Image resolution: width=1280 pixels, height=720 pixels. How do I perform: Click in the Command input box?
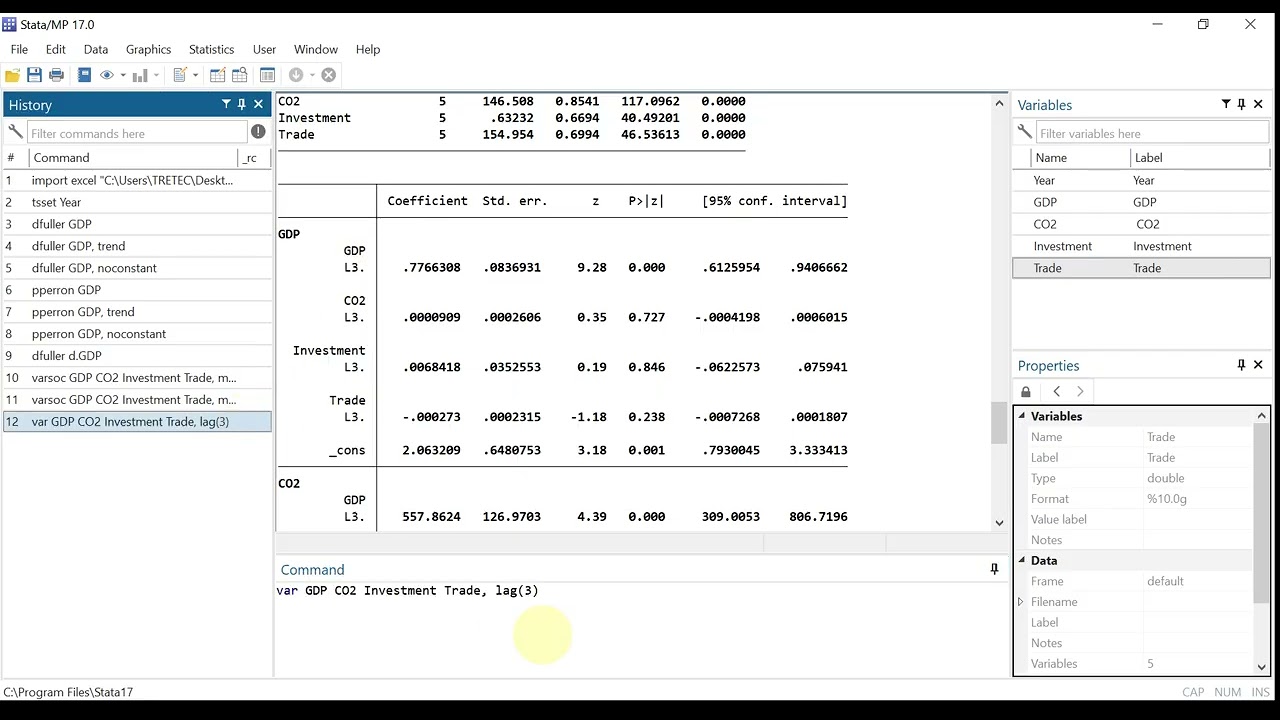(640, 628)
